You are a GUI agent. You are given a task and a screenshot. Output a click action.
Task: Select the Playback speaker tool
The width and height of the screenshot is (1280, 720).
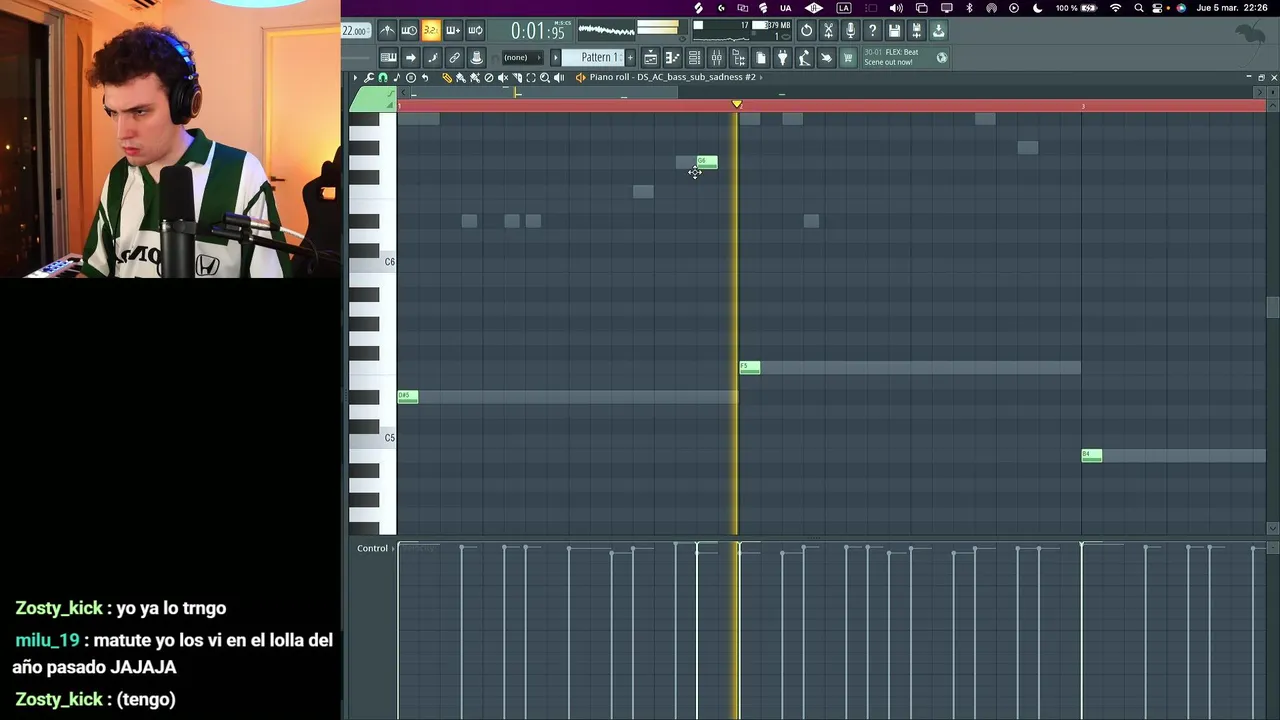click(559, 77)
